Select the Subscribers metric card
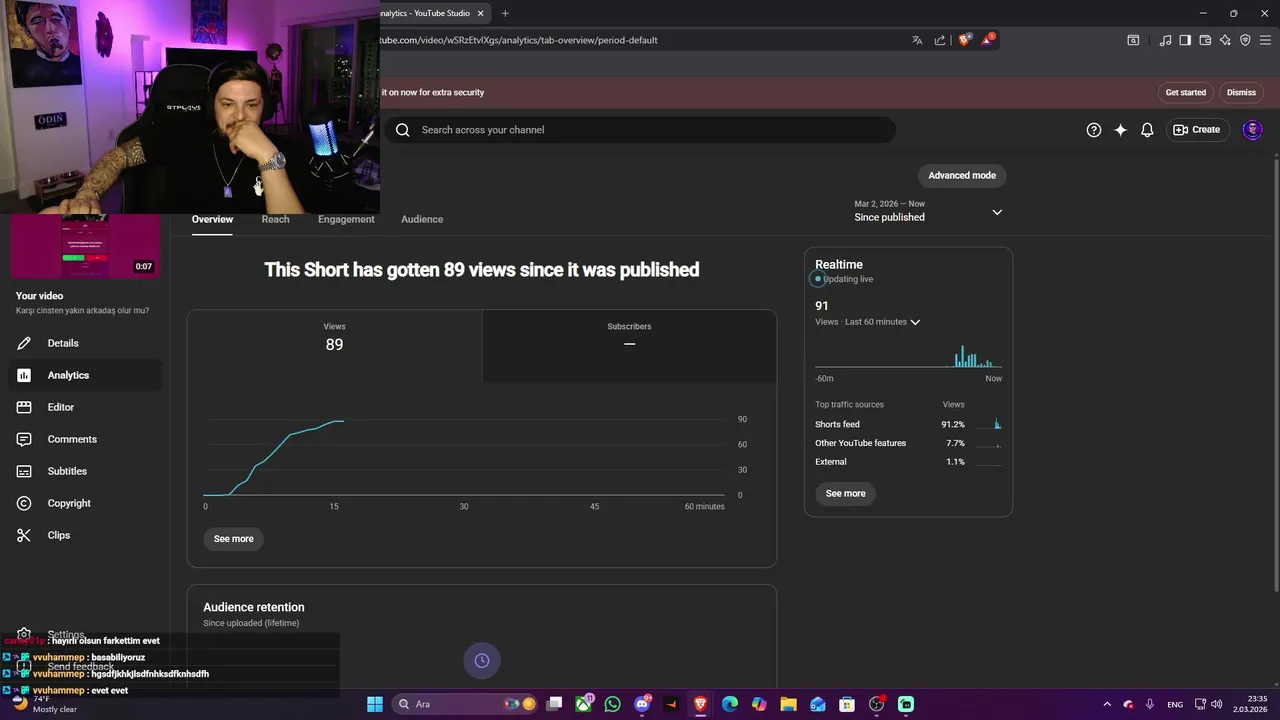Image resolution: width=1280 pixels, height=720 pixels. [629, 346]
